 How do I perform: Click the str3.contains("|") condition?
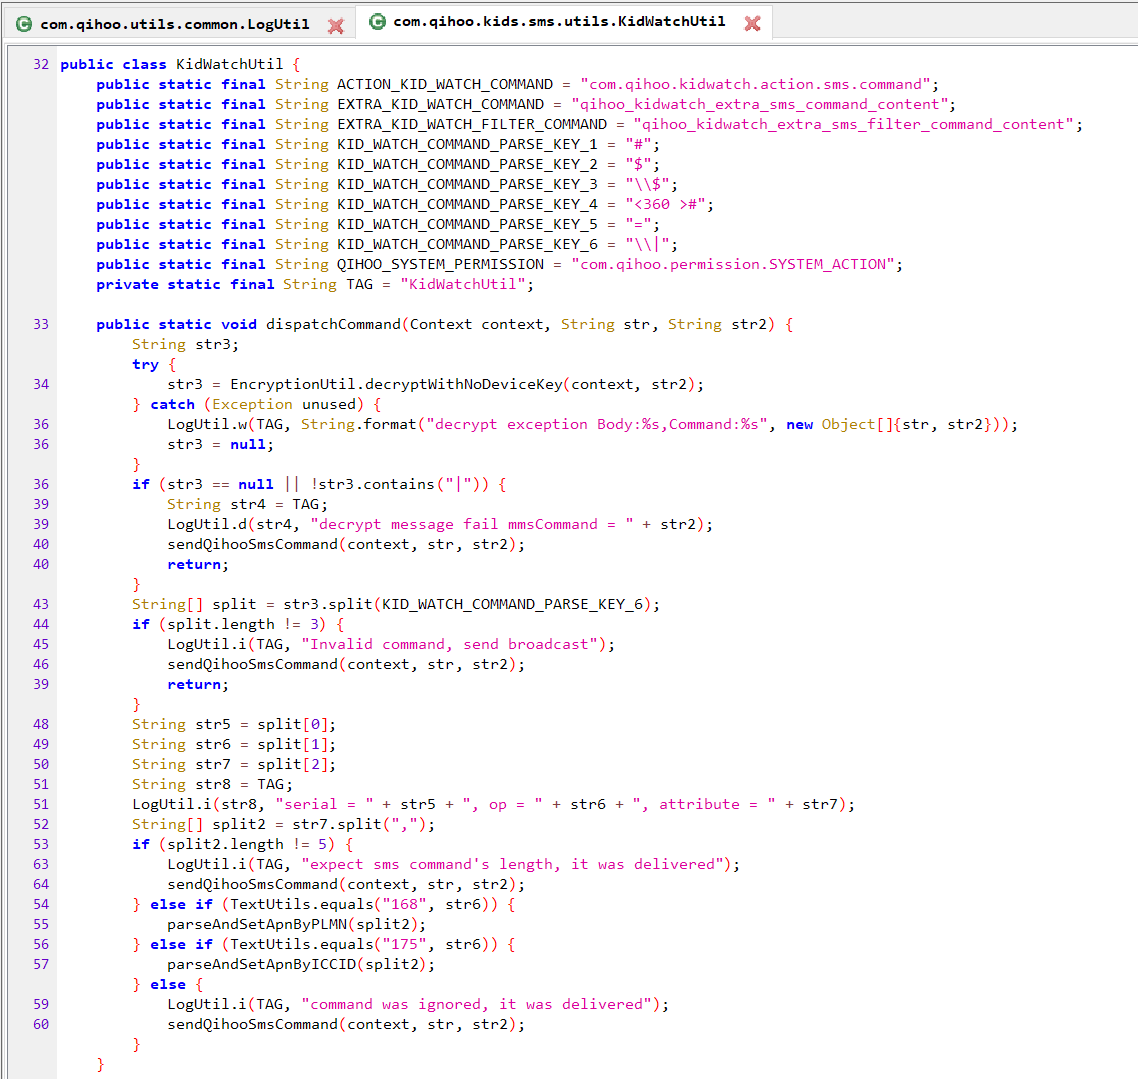[399, 484]
